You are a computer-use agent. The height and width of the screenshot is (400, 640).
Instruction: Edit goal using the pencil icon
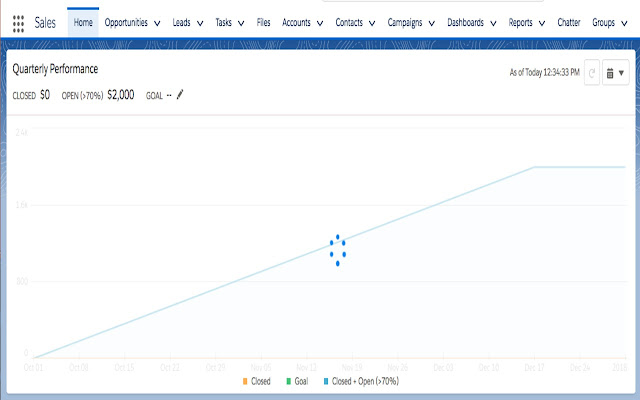coord(180,95)
